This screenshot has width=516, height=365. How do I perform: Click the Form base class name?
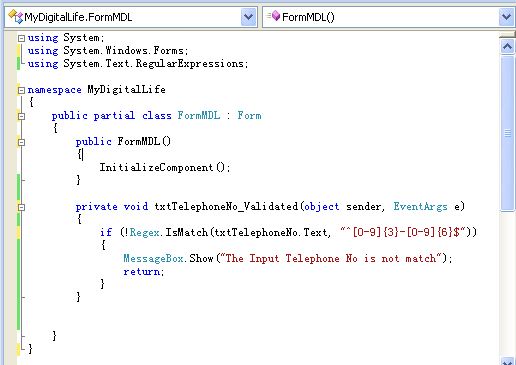coord(249,116)
